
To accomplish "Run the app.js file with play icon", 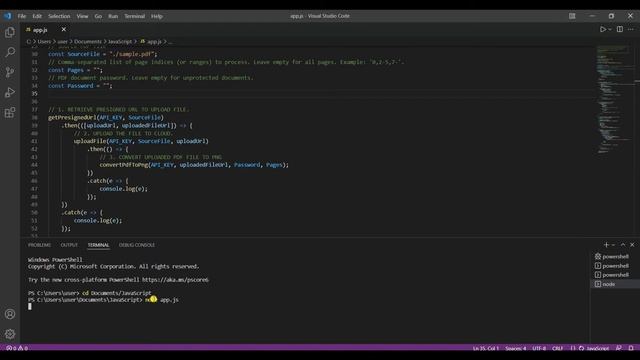I will click(602, 29).
